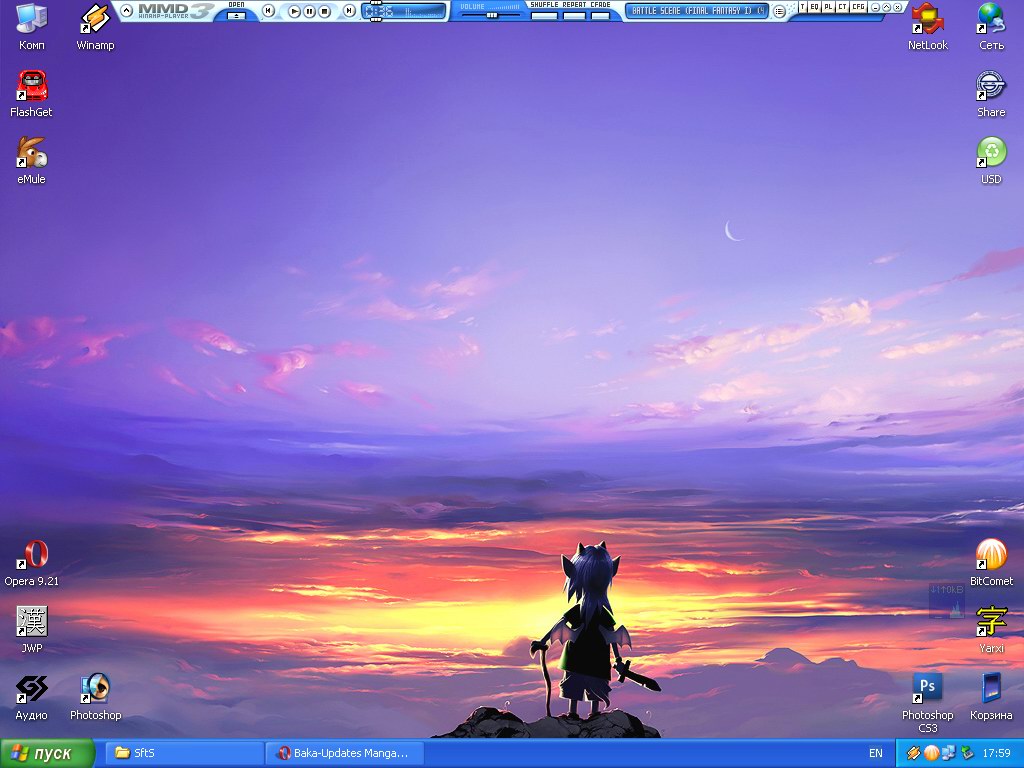Screen dimensions: 1024x768
Task: Switch to the Baka-Updates Manga taskbar window
Action: [344, 753]
